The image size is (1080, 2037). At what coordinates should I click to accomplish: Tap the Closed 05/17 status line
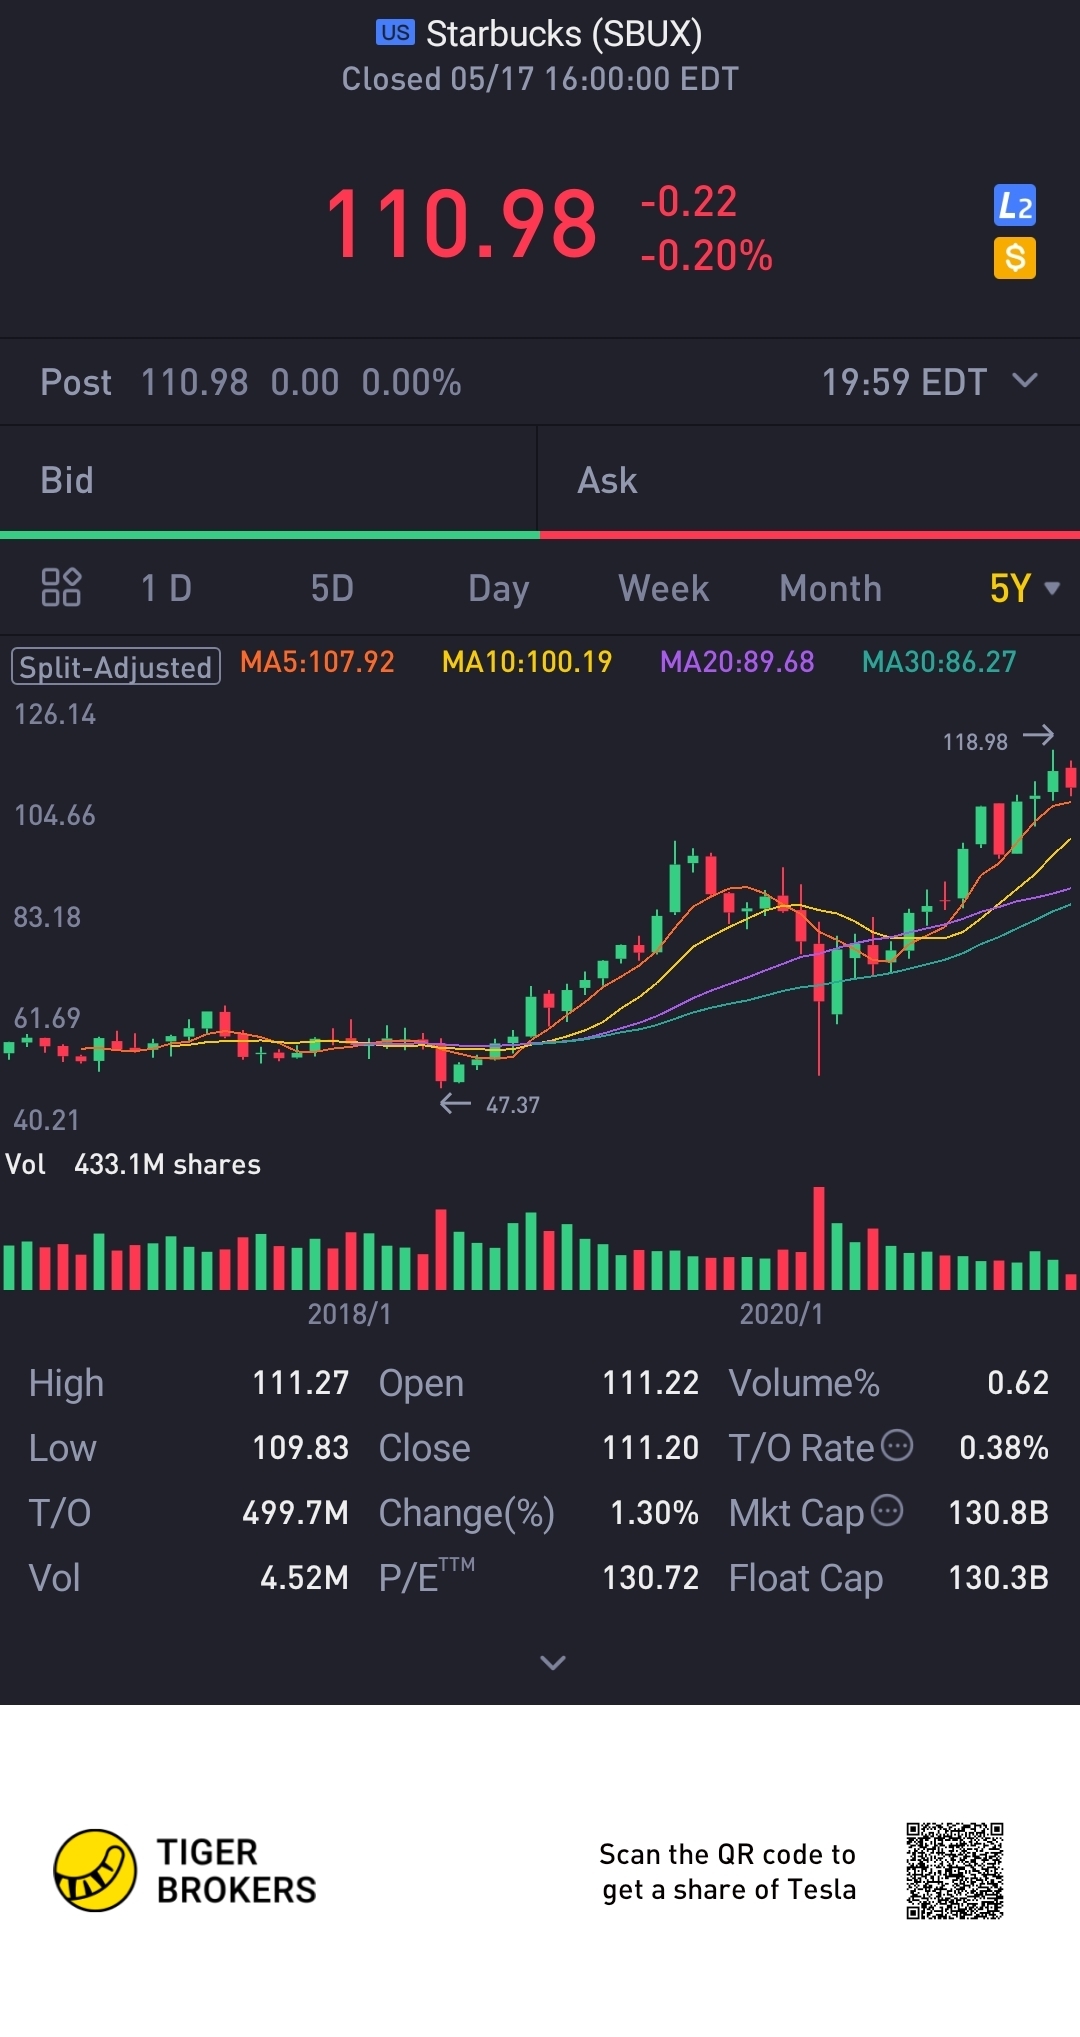click(540, 79)
